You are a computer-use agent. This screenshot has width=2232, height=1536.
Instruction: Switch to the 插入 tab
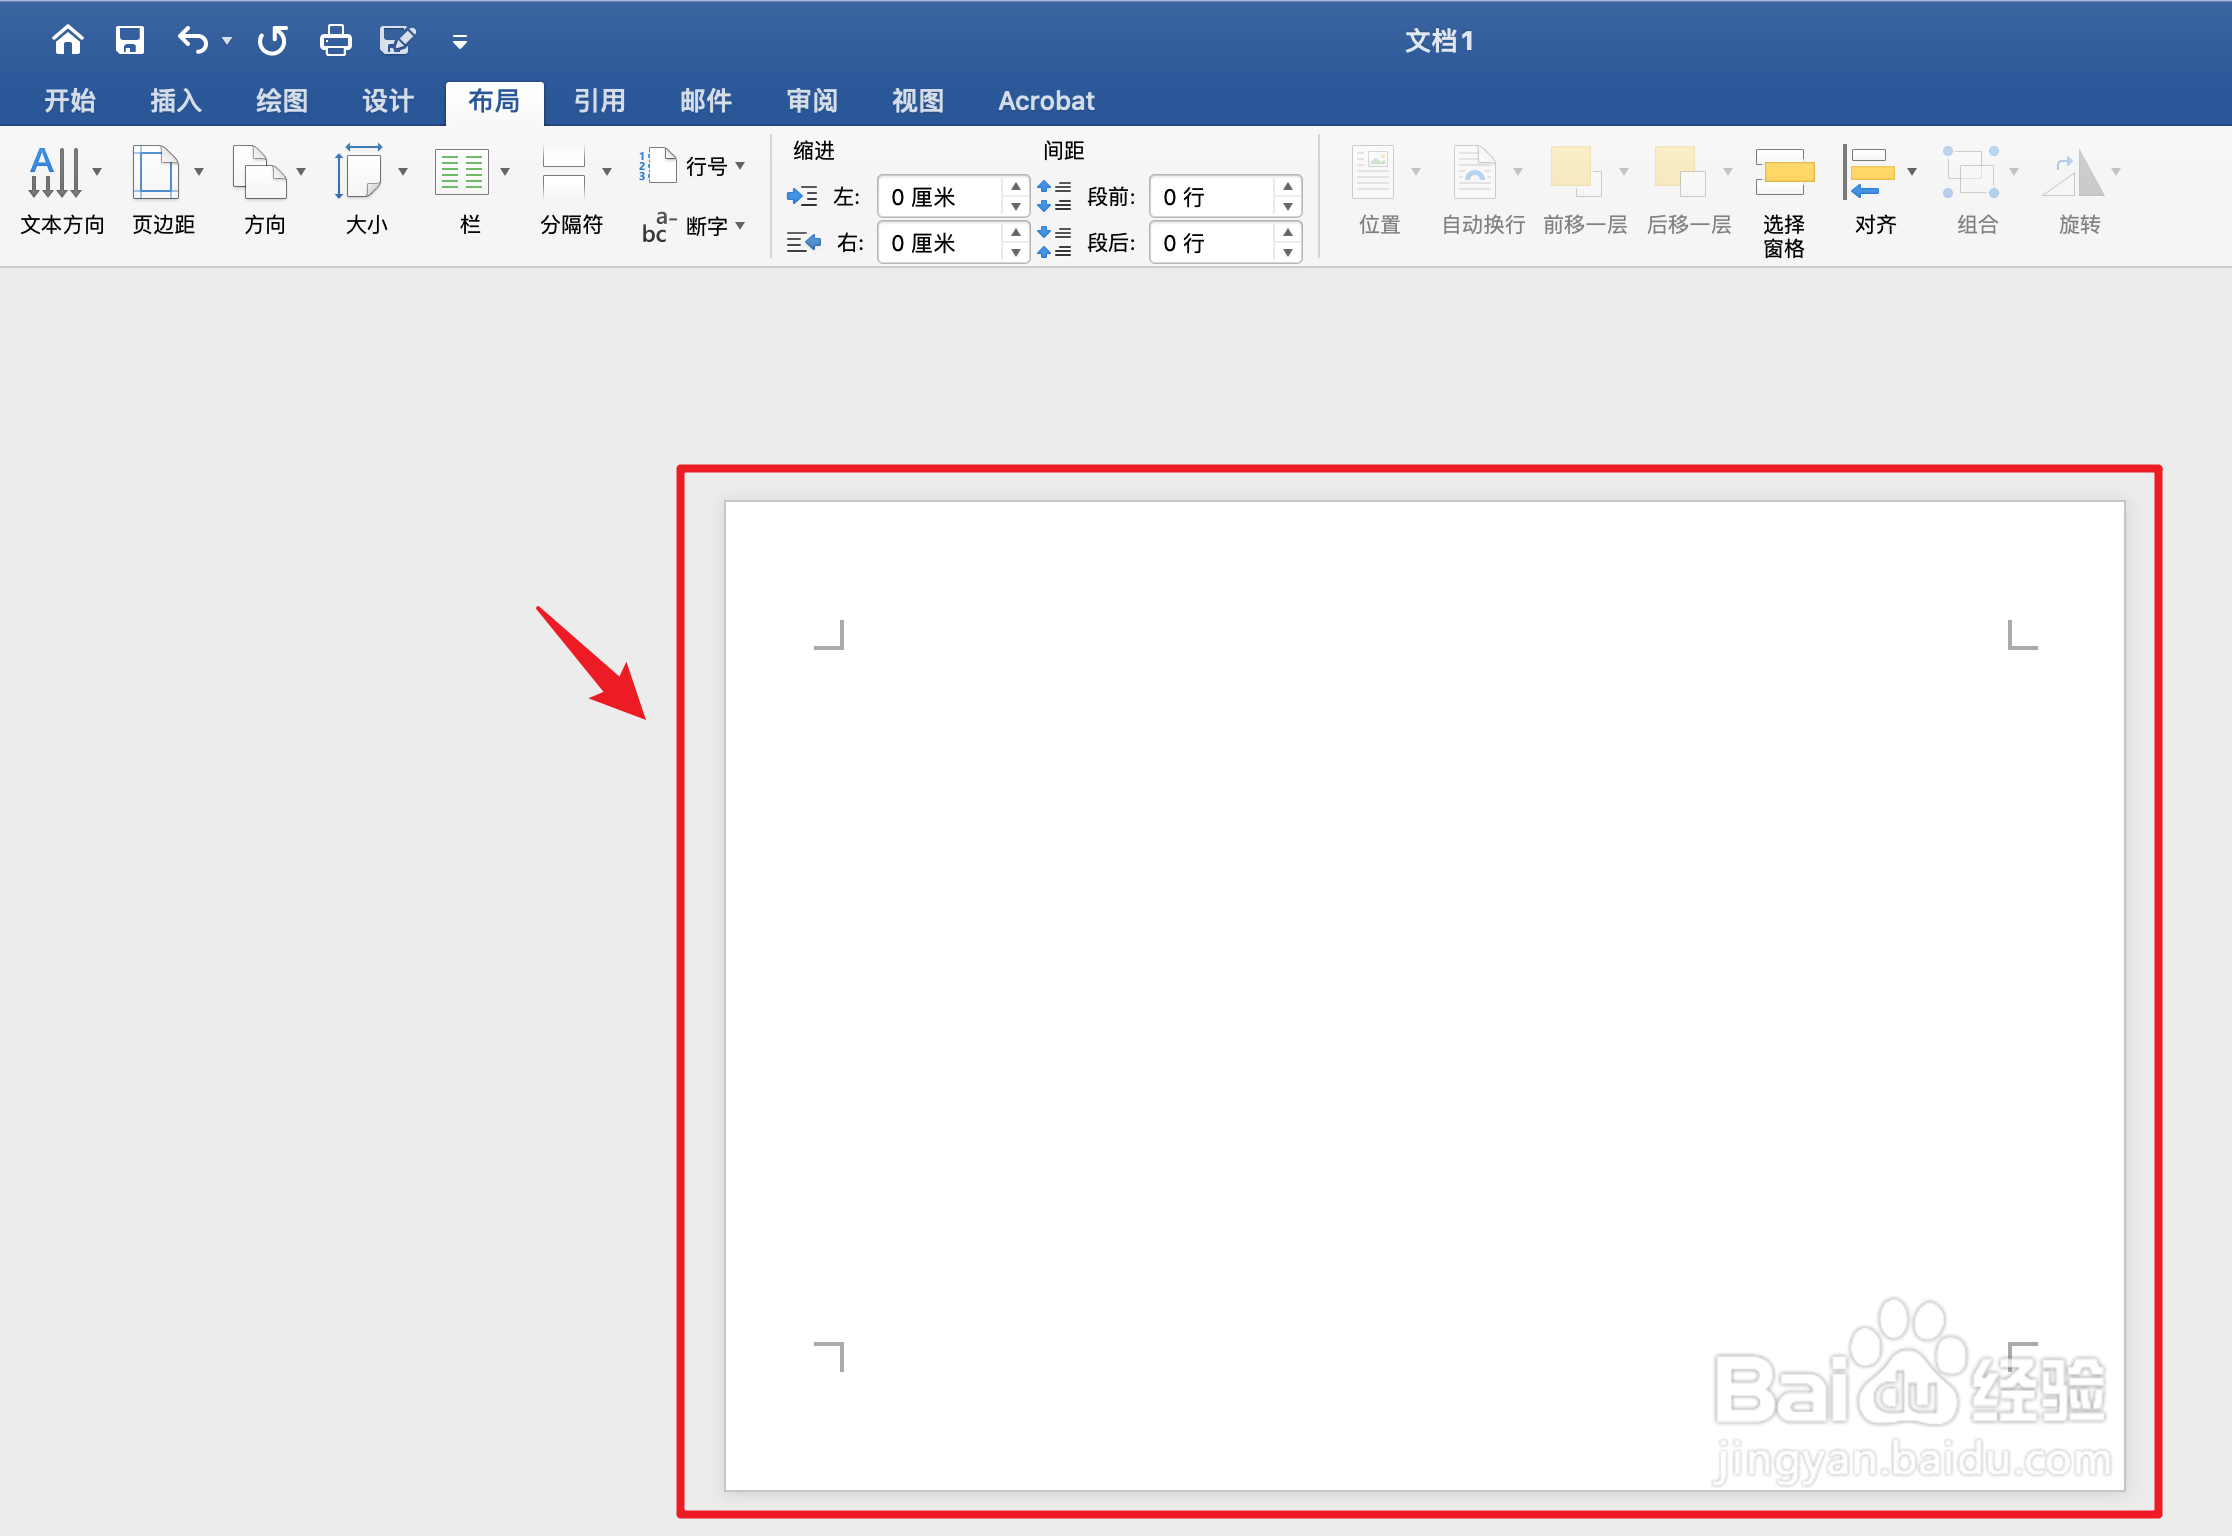pyautogui.click(x=176, y=101)
